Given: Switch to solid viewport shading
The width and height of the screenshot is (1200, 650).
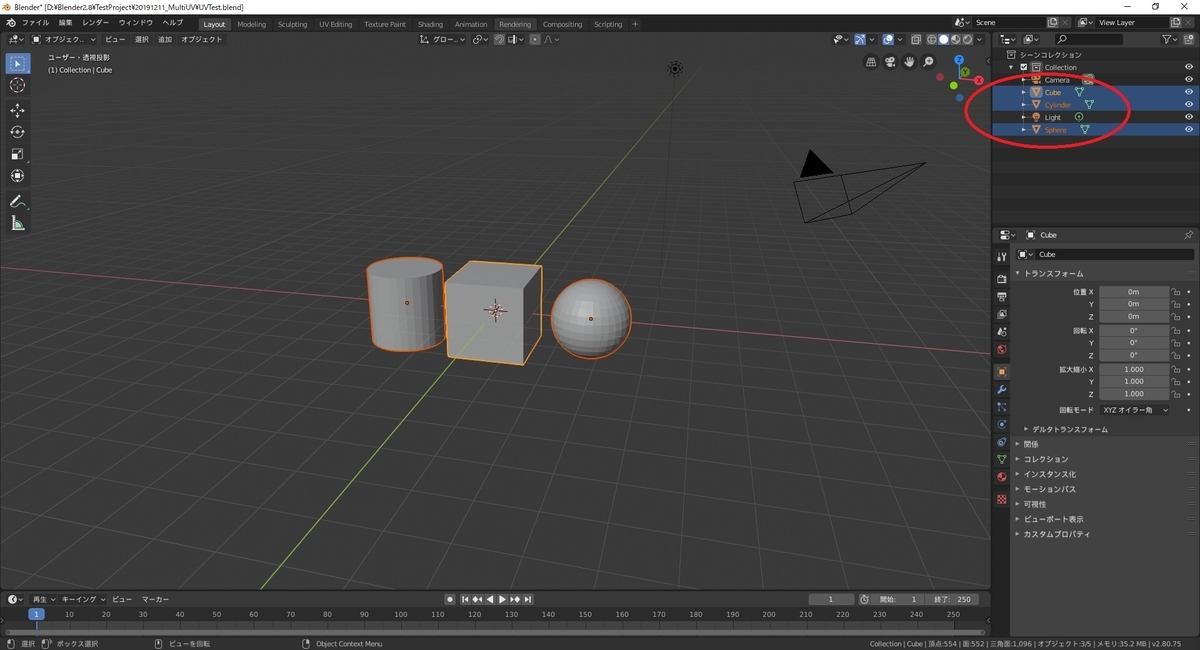Looking at the screenshot, I should pyautogui.click(x=943, y=39).
